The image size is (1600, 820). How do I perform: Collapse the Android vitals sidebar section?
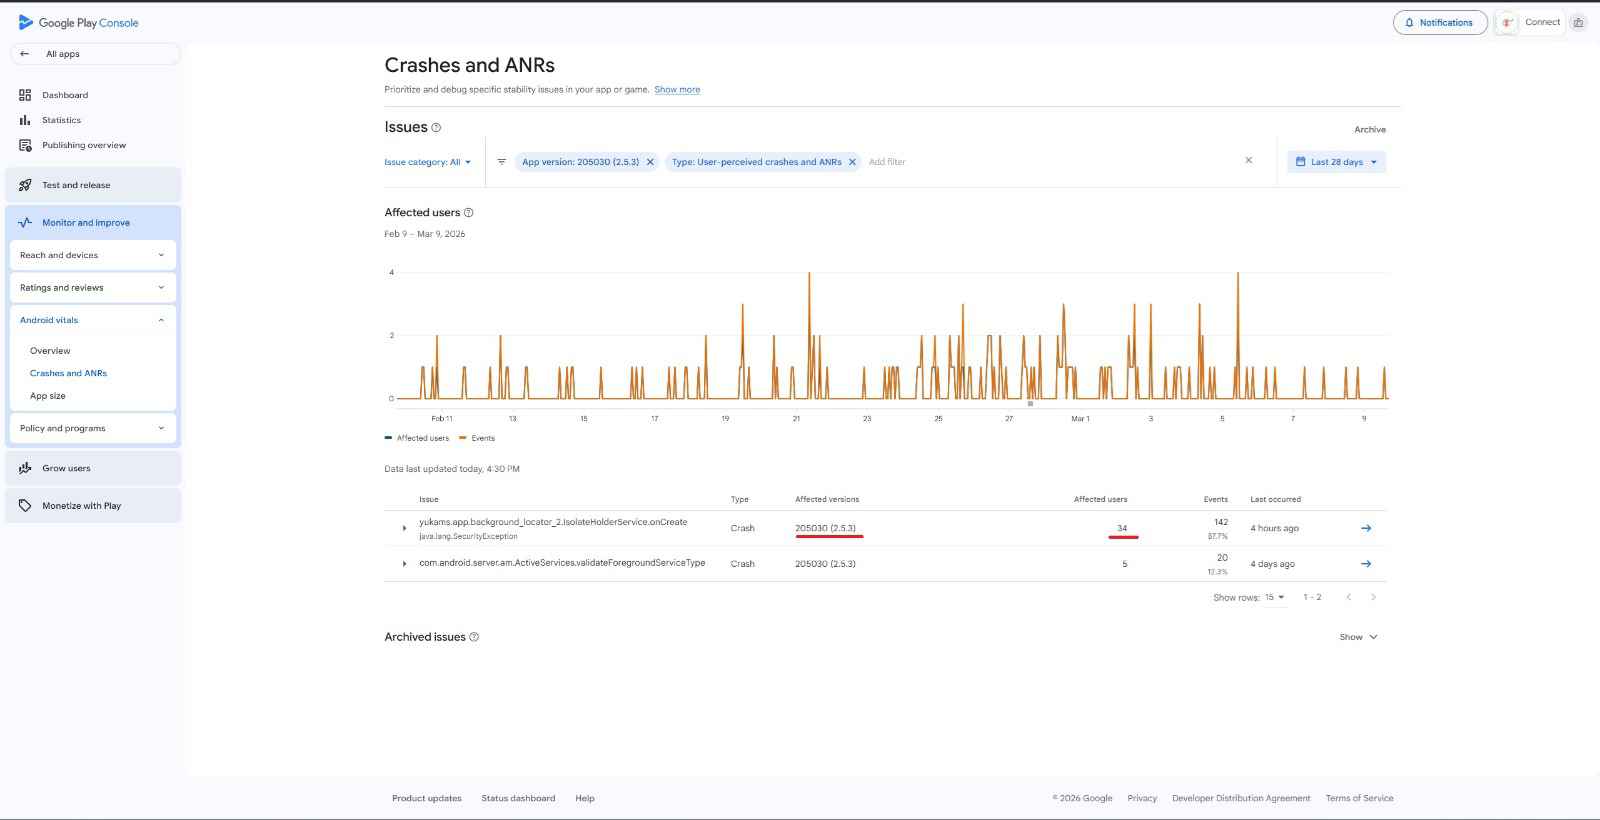tap(161, 320)
